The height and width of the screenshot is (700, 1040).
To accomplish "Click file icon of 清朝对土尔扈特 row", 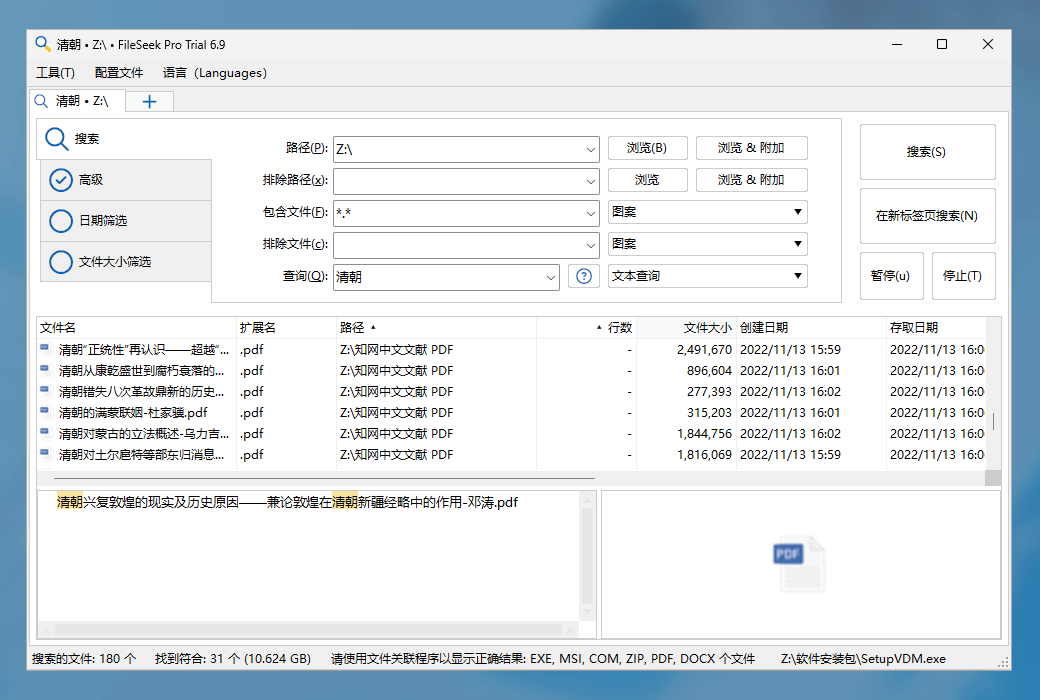I will pos(46,455).
